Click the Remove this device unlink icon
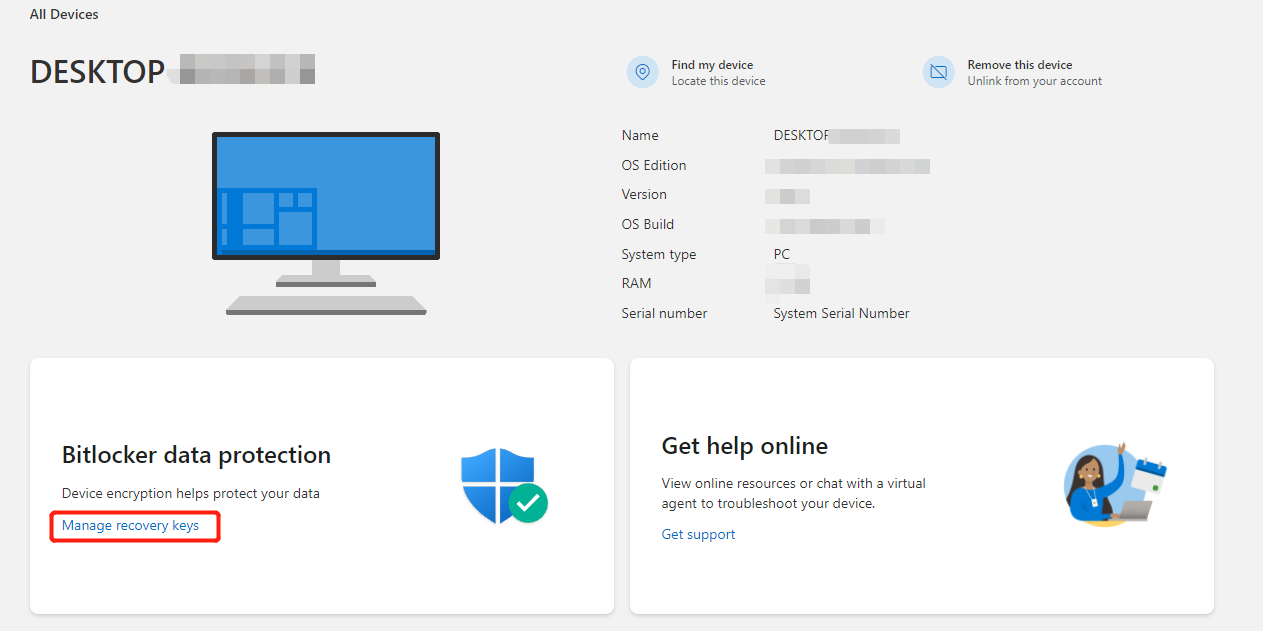Viewport: 1263px width, 631px height. (939, 72)
